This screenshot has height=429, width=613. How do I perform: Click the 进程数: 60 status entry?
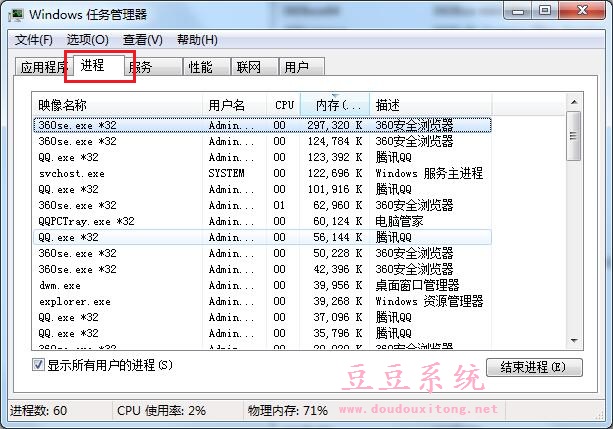pyautogui.click(x=38, y=411)
